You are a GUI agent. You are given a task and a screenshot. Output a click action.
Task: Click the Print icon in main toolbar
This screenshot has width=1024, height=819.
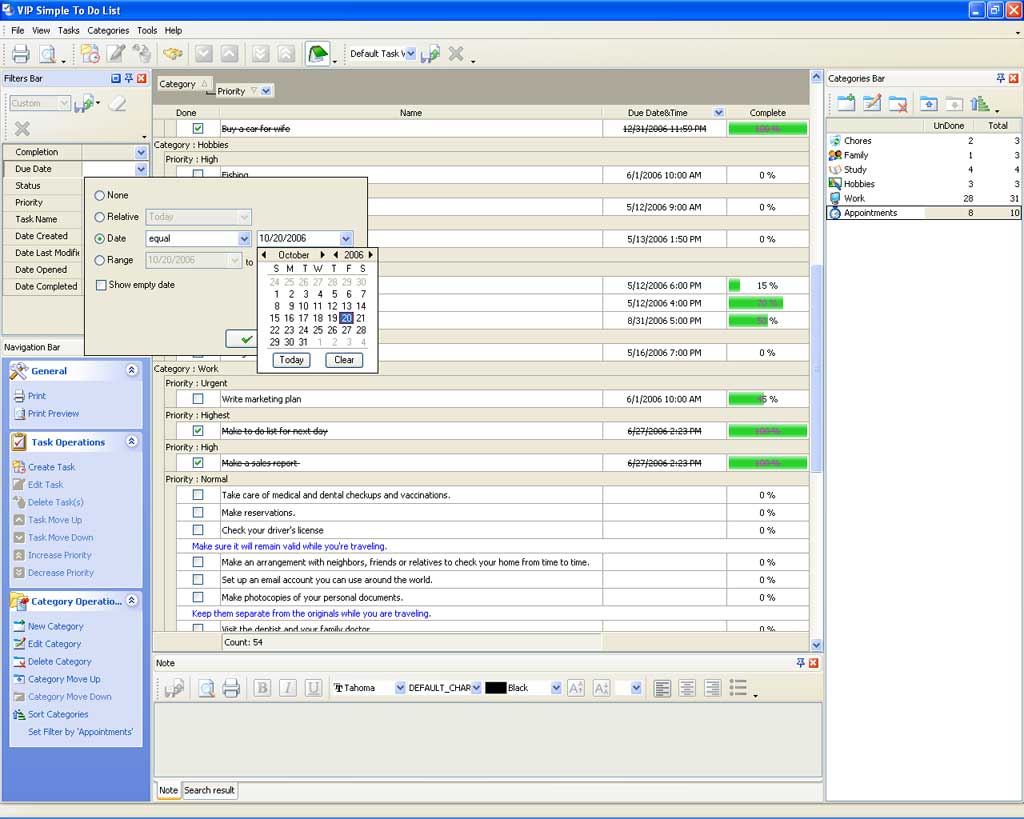20,54
